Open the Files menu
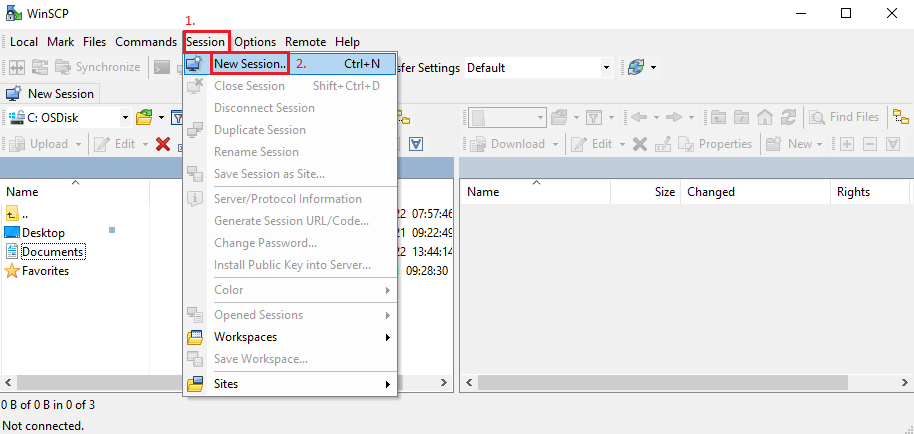The width and height of the screenshot is (914, 434). click(x=94, y=42)
